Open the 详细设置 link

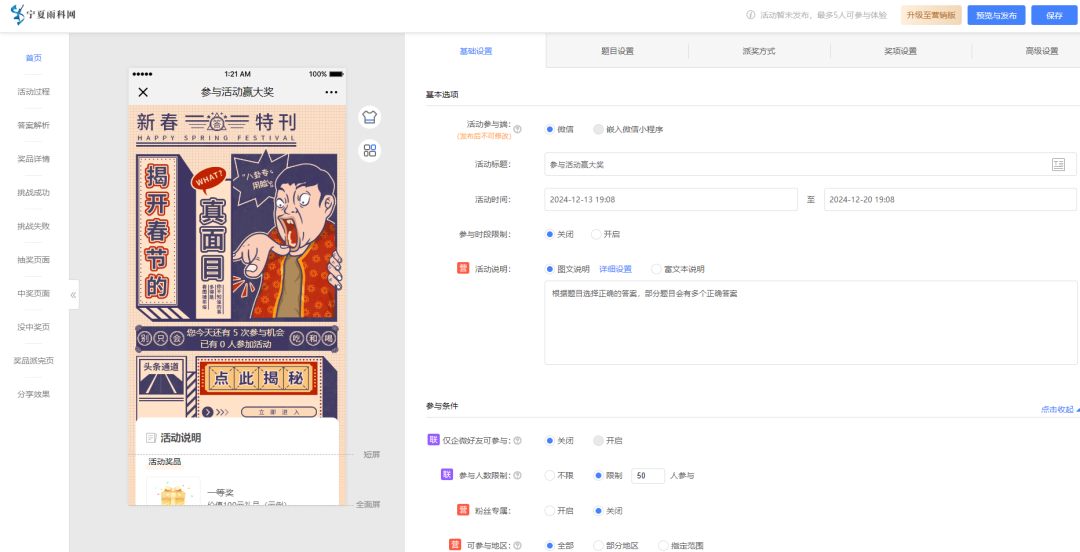[615, 269]
